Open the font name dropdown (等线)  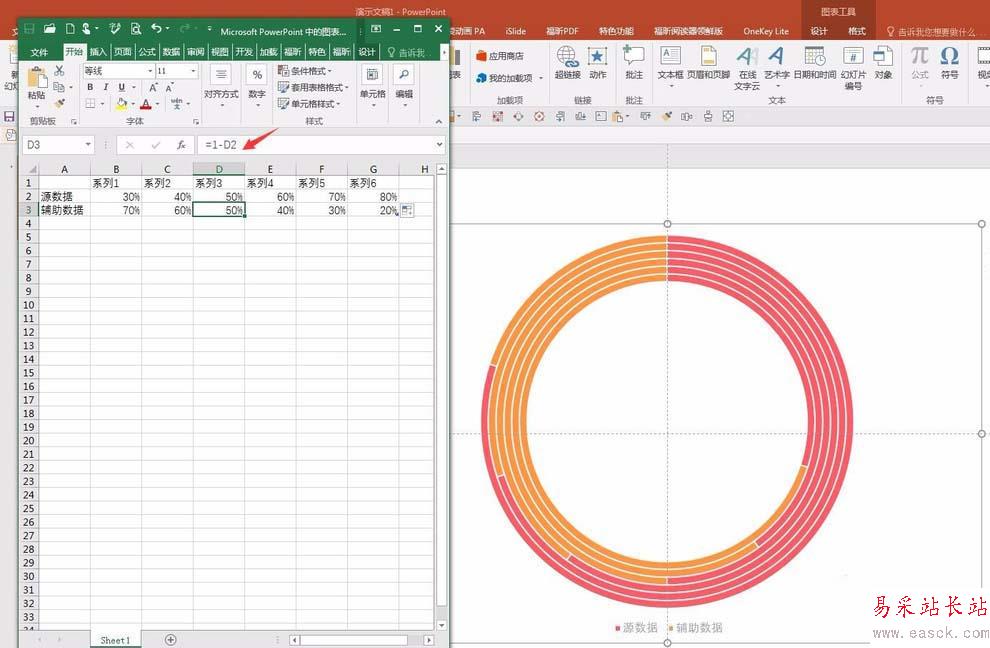[x=150, y=71]
